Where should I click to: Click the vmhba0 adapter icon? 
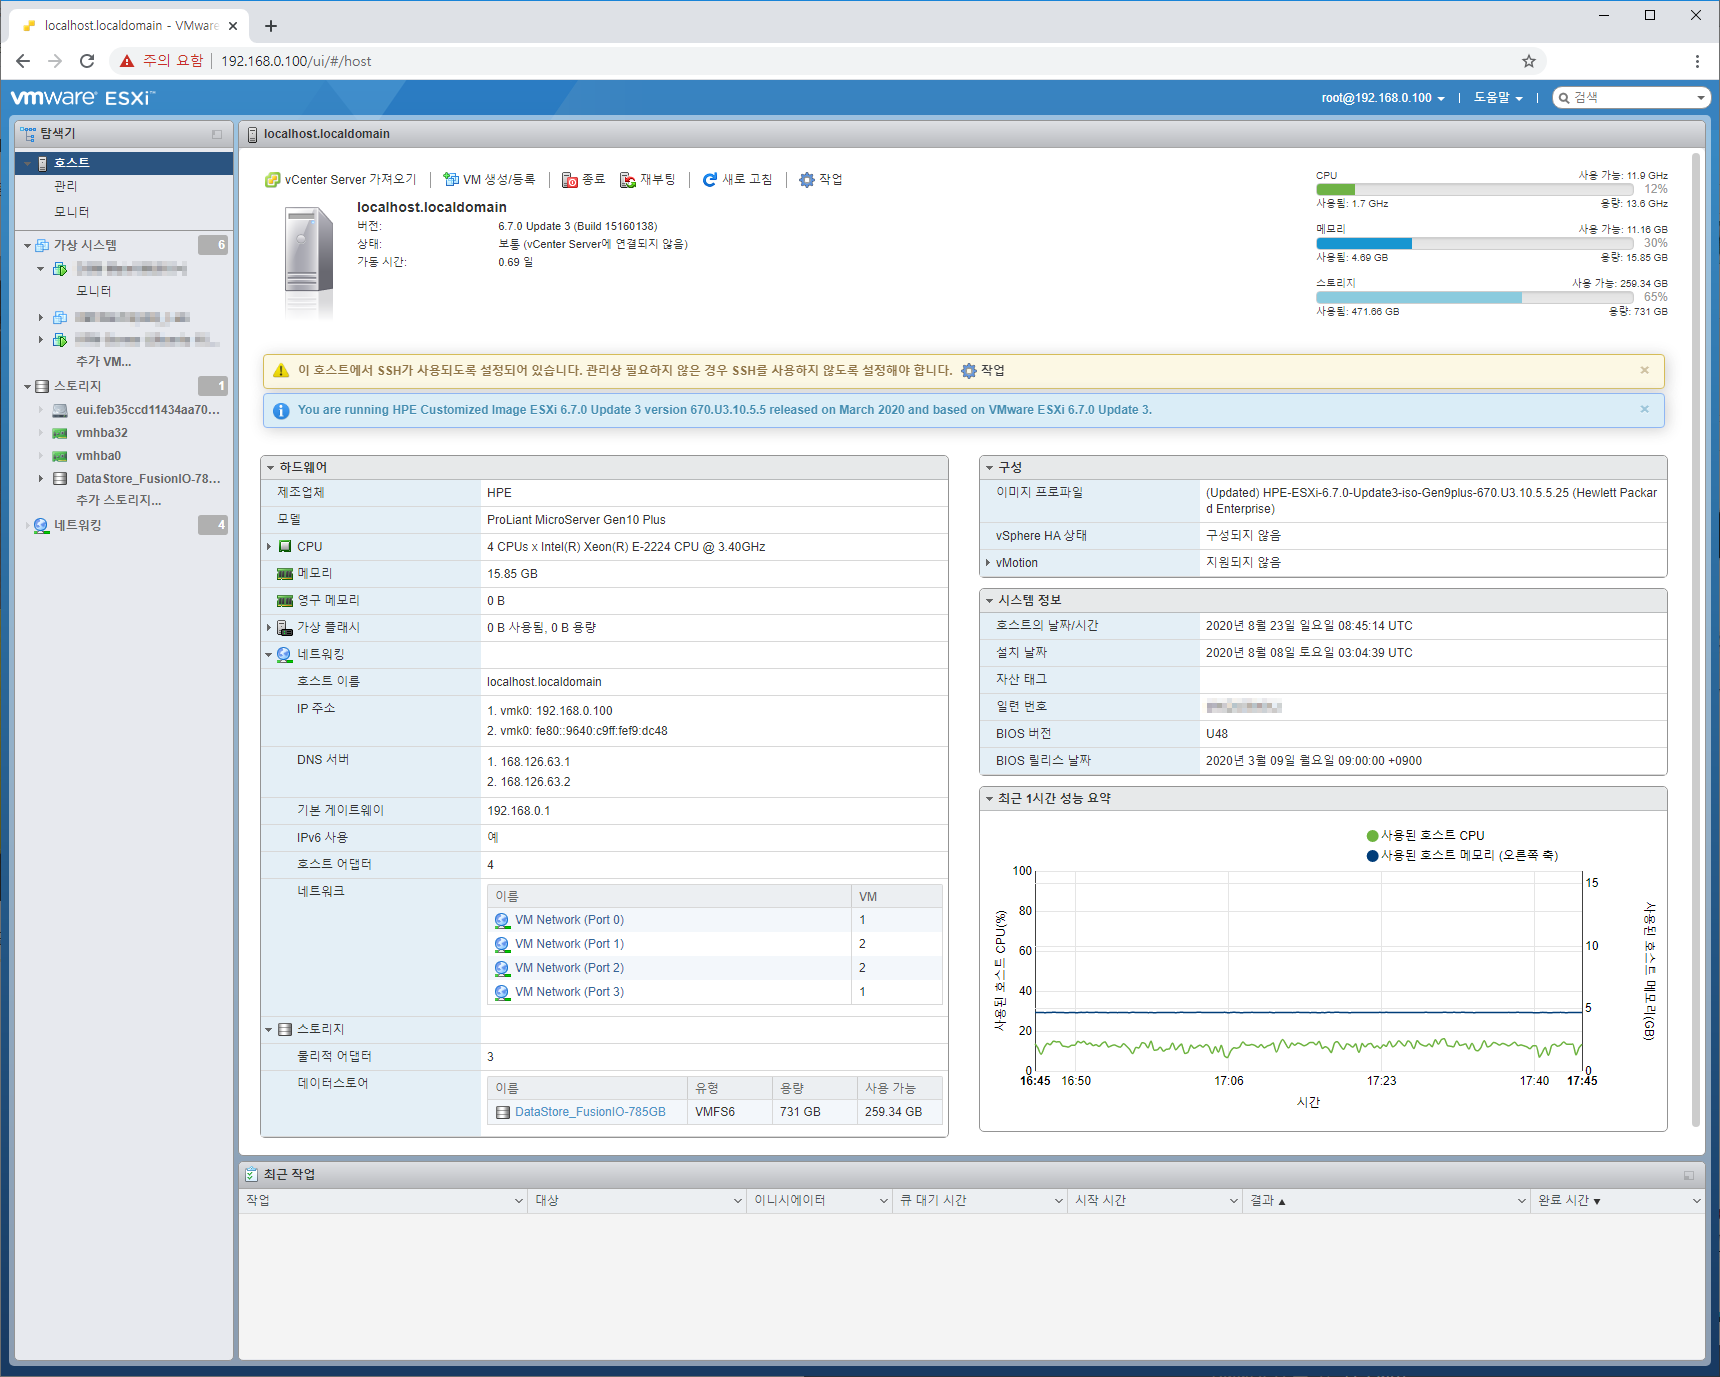[x=60, y=456]
